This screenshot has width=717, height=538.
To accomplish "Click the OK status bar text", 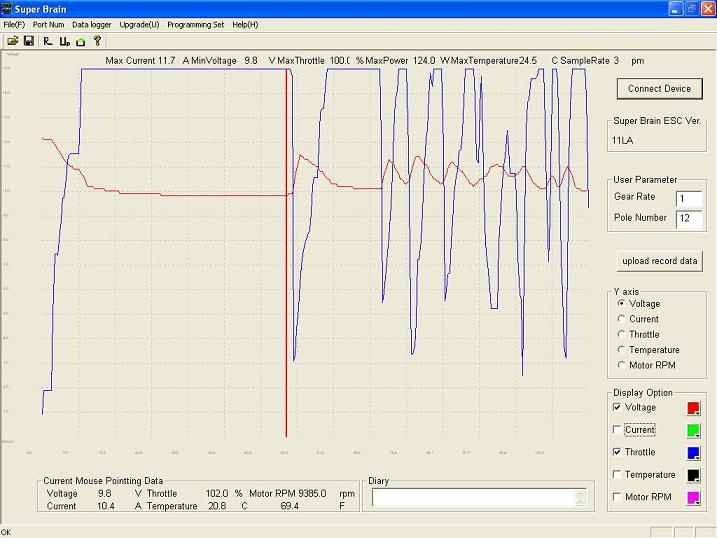I will pos(6,533).
